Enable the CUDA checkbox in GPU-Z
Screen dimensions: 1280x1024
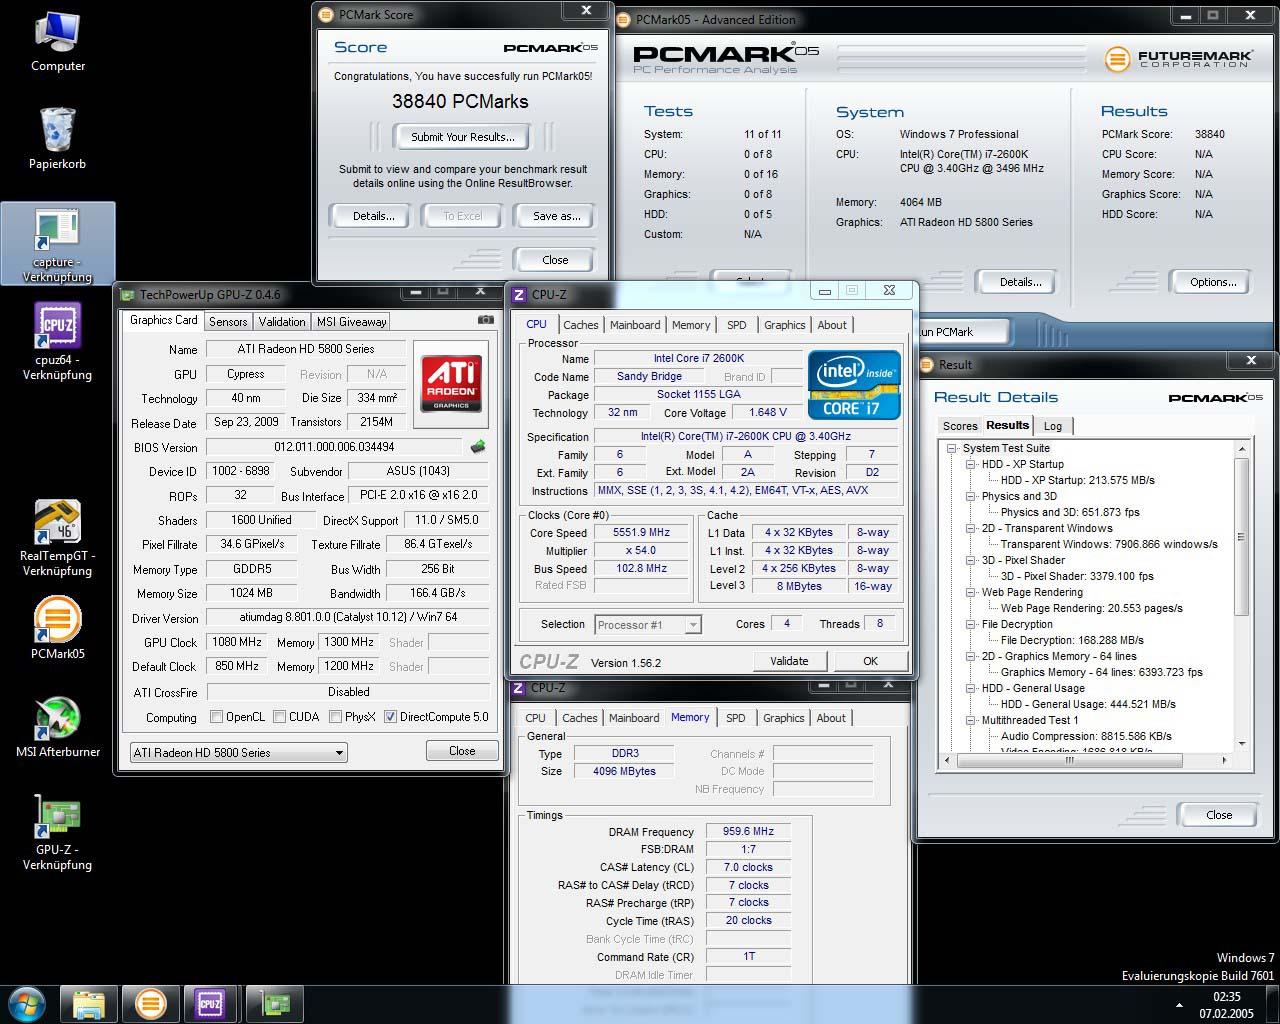279,716
